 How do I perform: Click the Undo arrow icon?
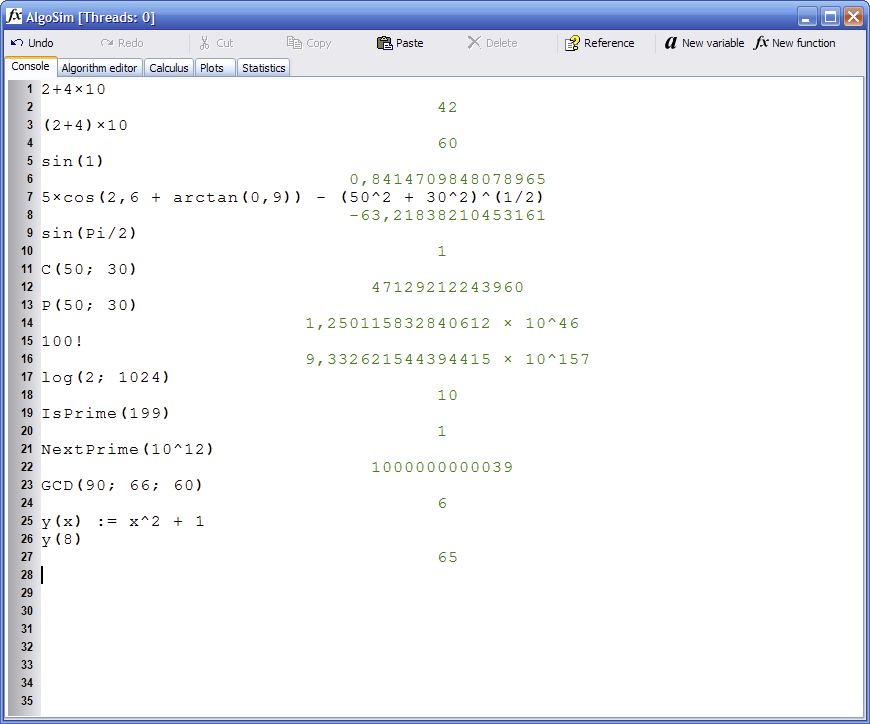17,43
